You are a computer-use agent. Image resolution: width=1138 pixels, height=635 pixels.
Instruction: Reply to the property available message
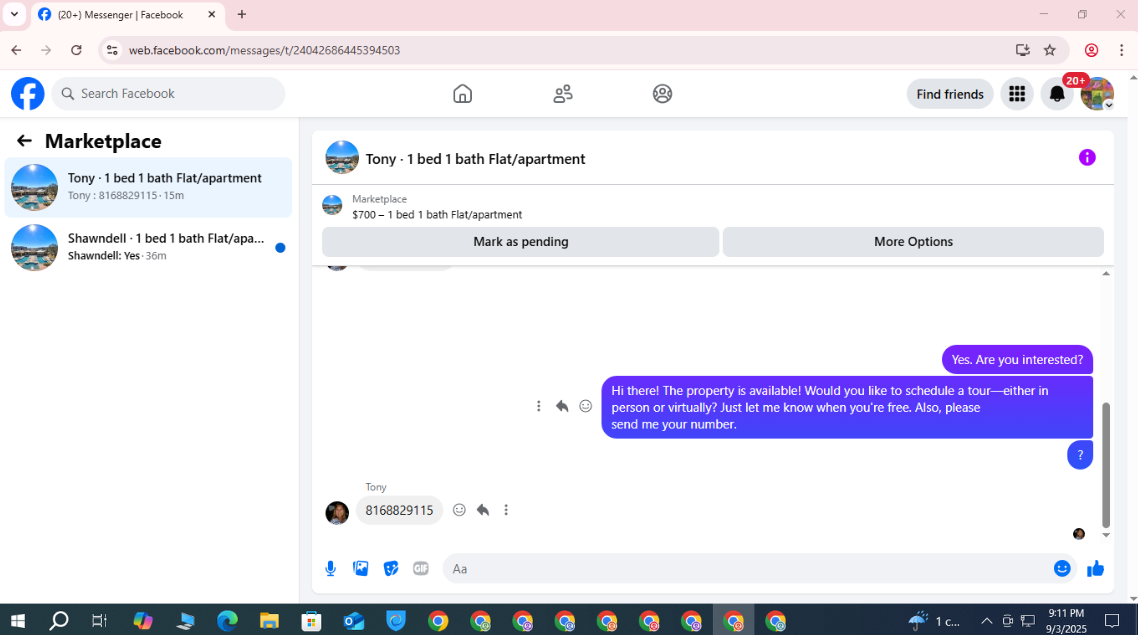562,406
